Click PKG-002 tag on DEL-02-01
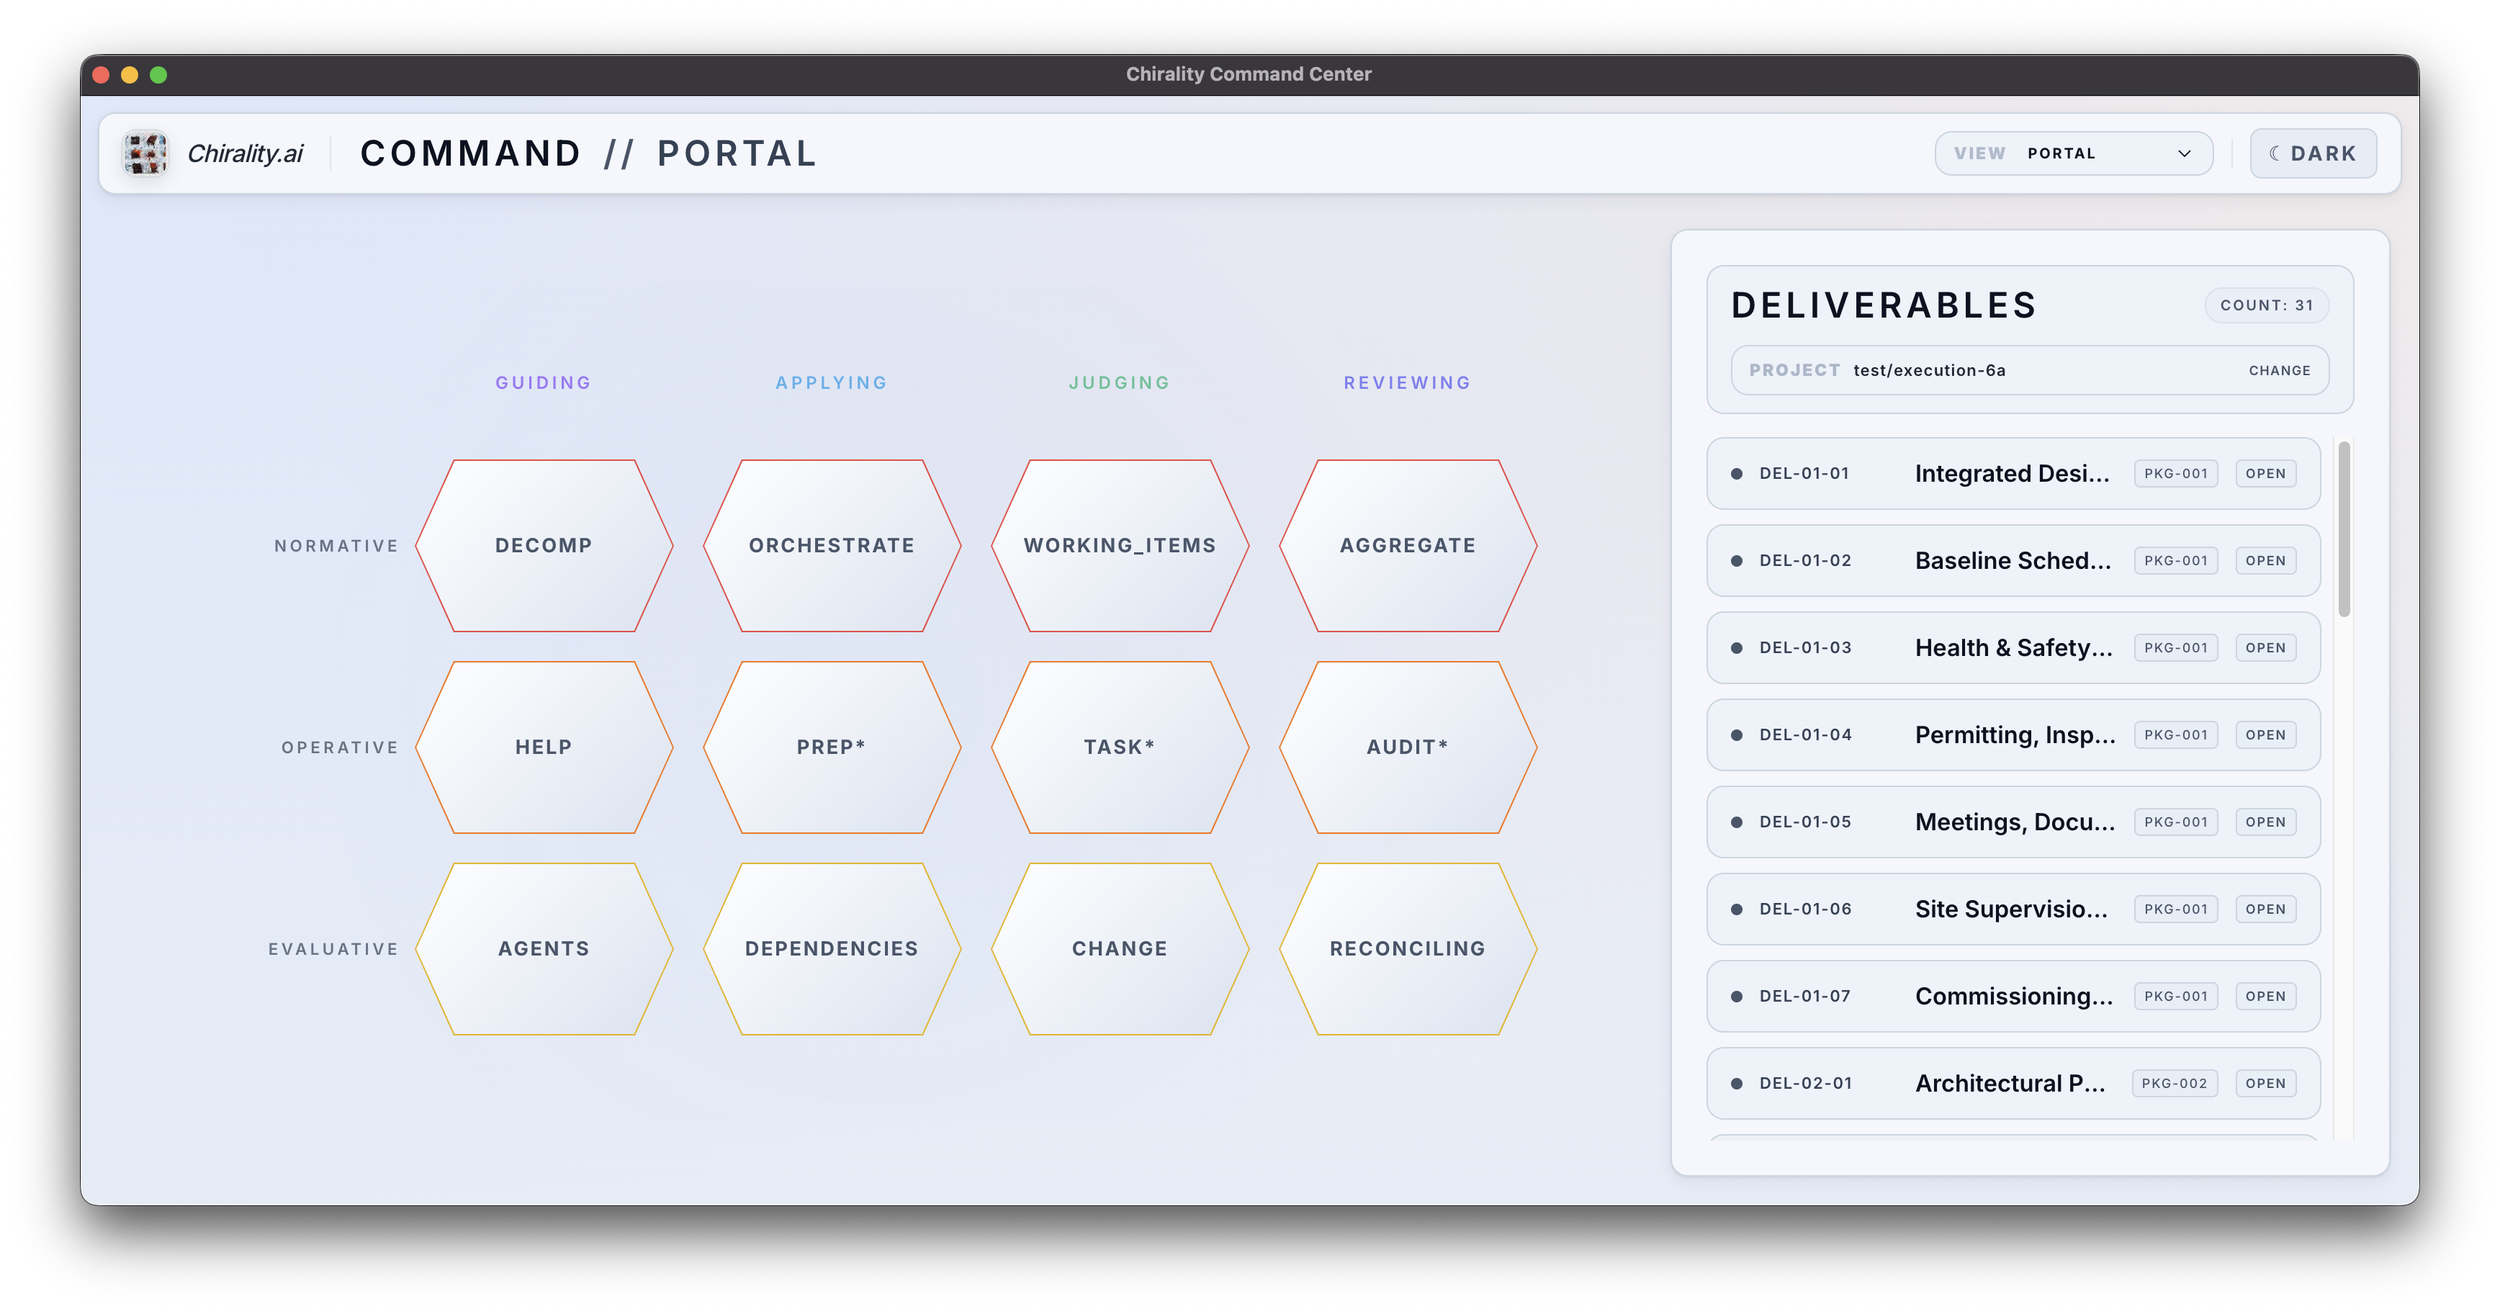 (x=2174, y=1084)
